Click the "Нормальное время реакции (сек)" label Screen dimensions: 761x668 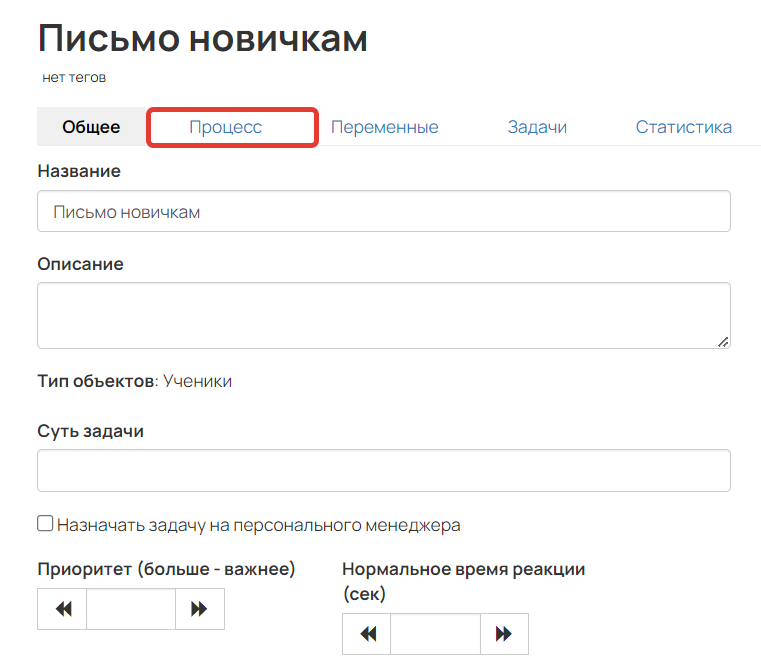click(x=463, y=581)
